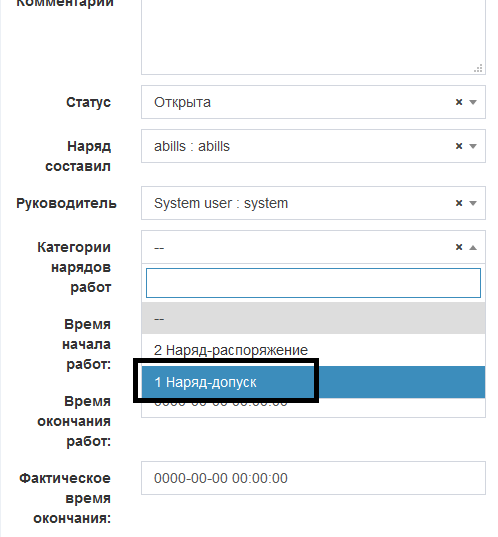Click the Фактическое время окончания date field
Screen dimensions: 498x537
(313, 478)
